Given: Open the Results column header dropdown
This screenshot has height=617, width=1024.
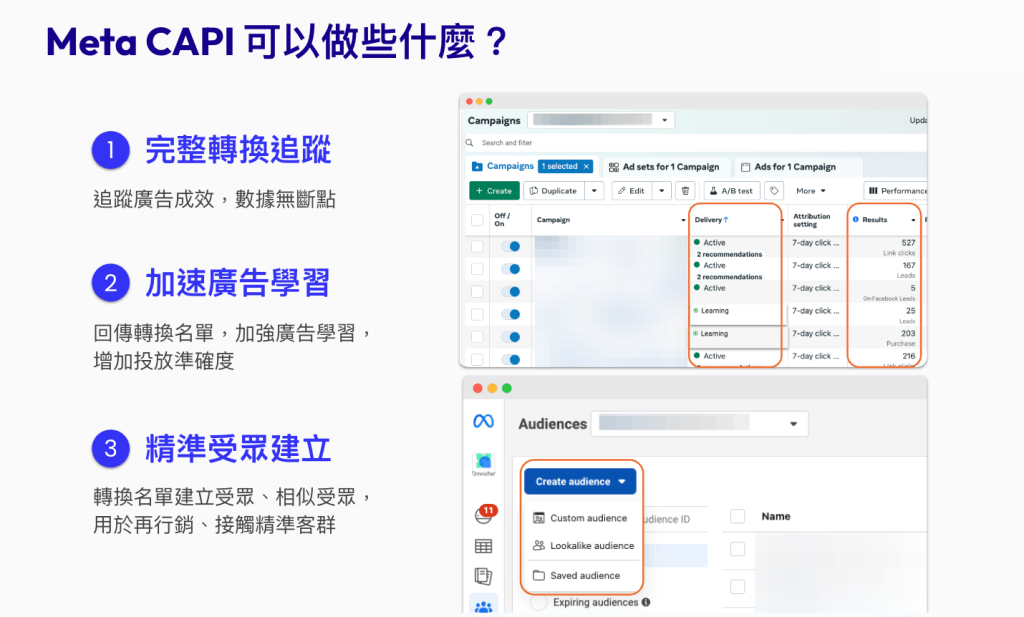Looking at the screenshot, I should pos(913,220).
